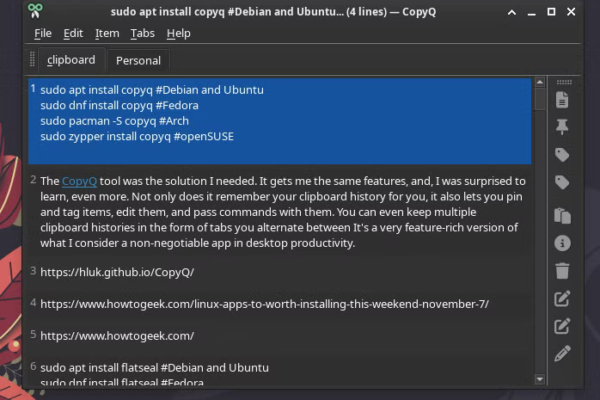Click the upper tag icon in sidebar
This screenshot has height=400, width=600.
(562, 155)
